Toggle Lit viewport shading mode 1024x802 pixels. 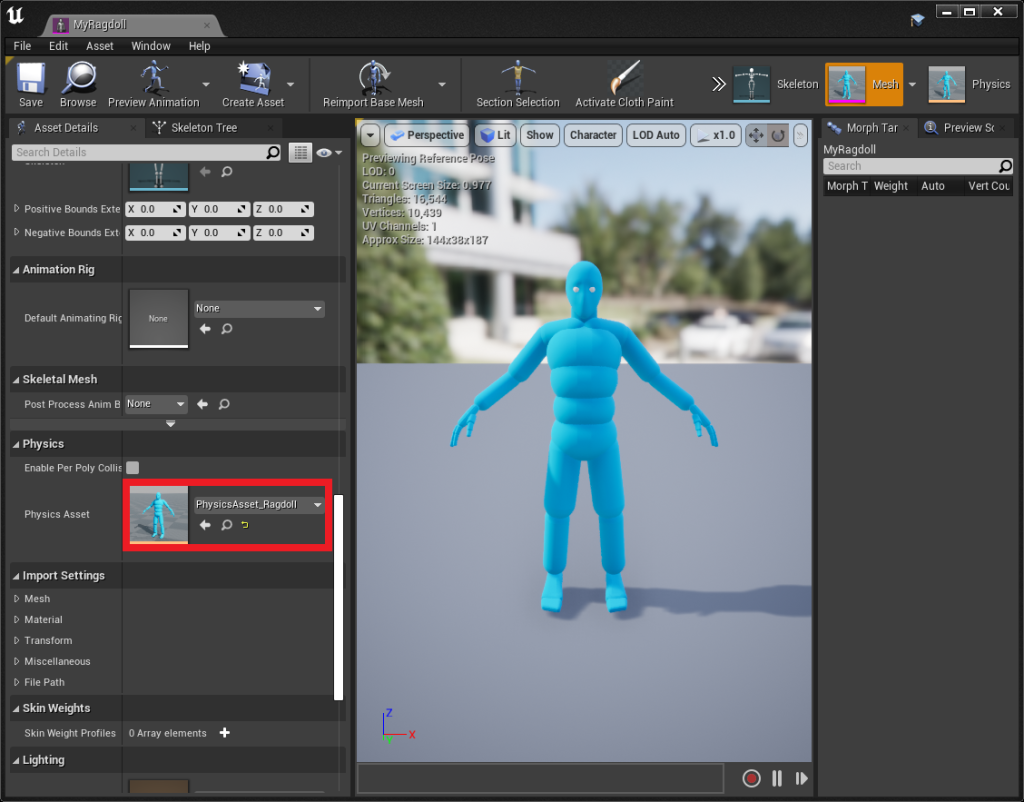coord(495,134)
